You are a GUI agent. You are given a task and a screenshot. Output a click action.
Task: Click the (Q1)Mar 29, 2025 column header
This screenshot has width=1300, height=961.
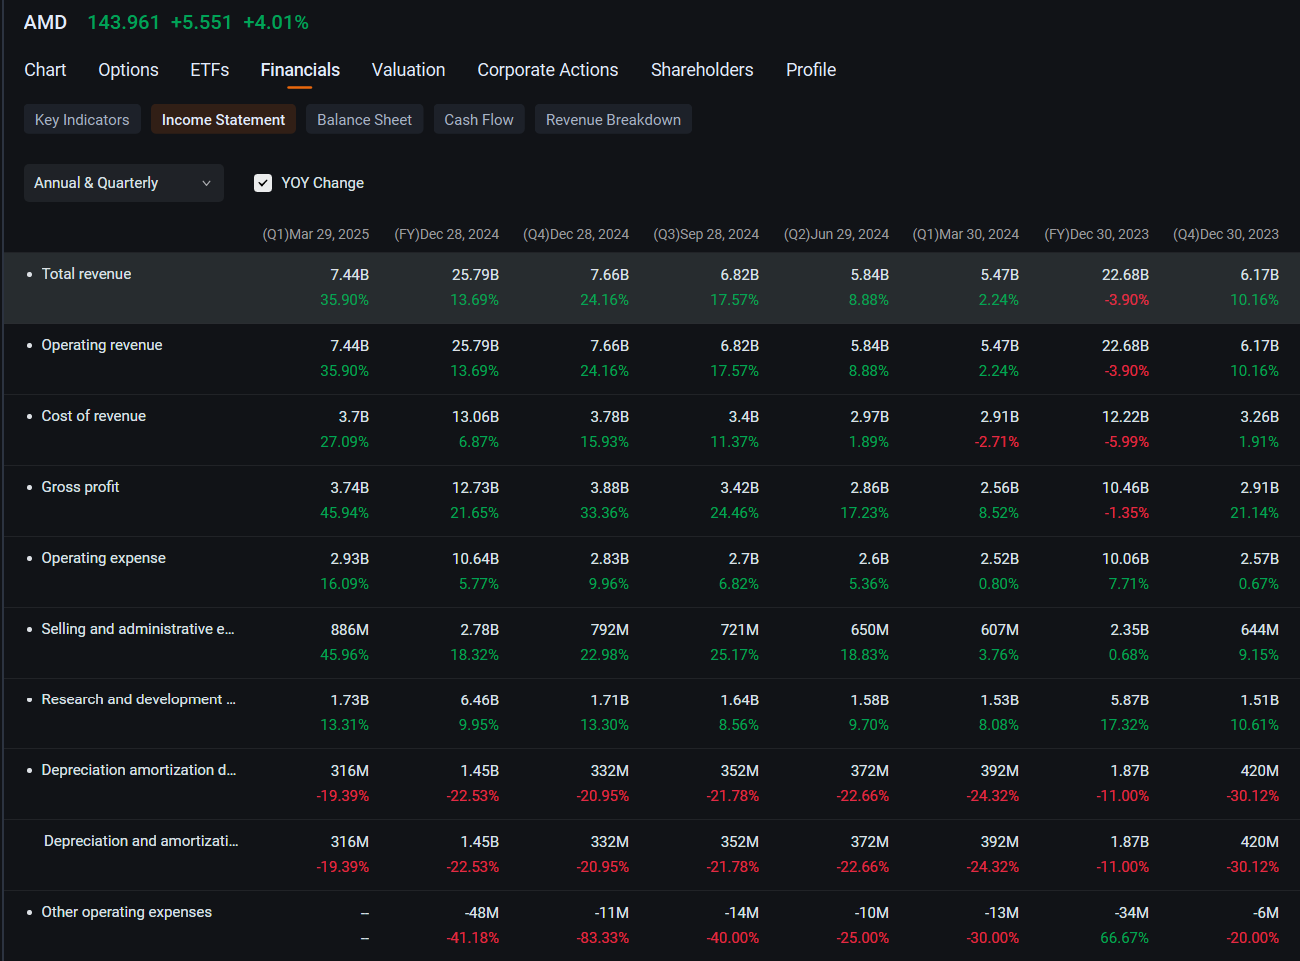coord(316,234)
